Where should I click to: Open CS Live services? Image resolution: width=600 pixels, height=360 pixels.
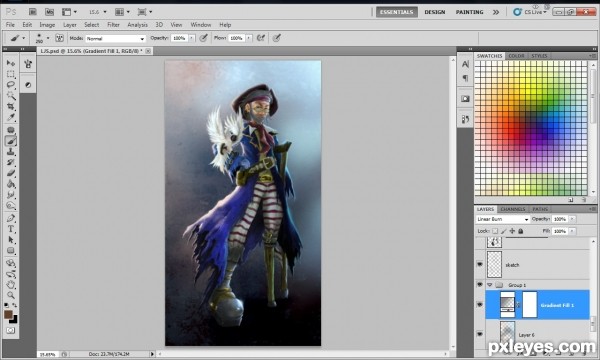click(x=530, y=12)
